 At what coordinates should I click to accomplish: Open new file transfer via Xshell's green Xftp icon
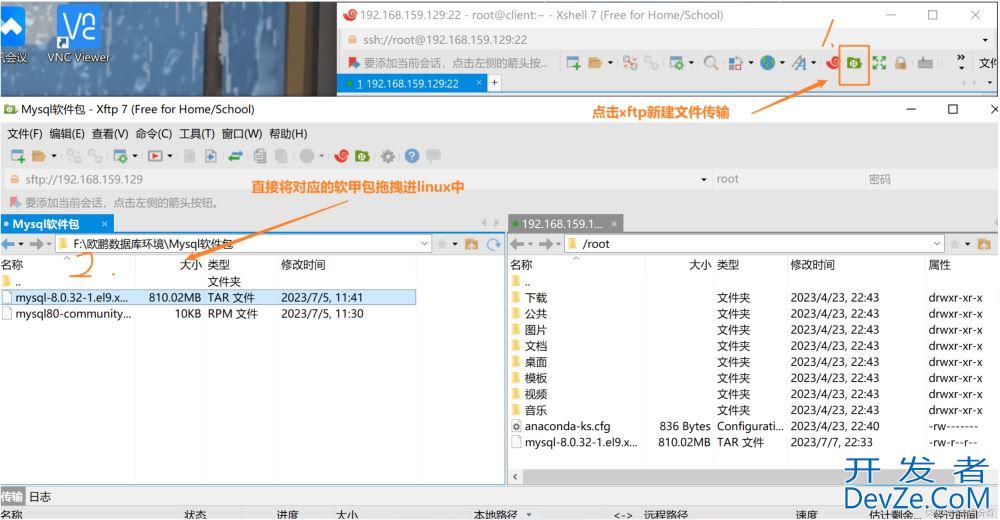click(x=854, y=63)
